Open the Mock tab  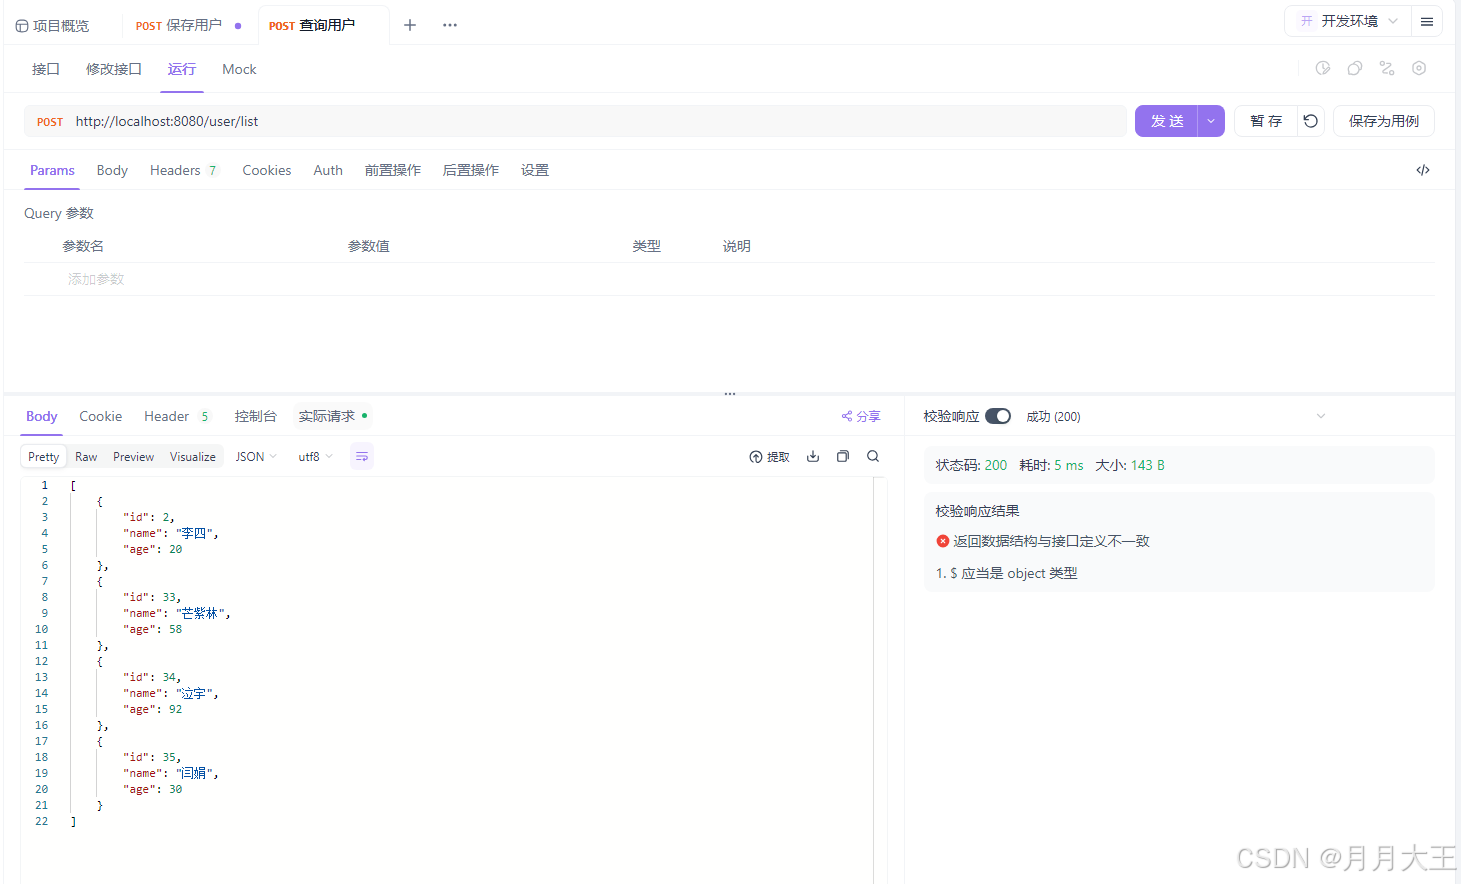(x=239, y=69)
